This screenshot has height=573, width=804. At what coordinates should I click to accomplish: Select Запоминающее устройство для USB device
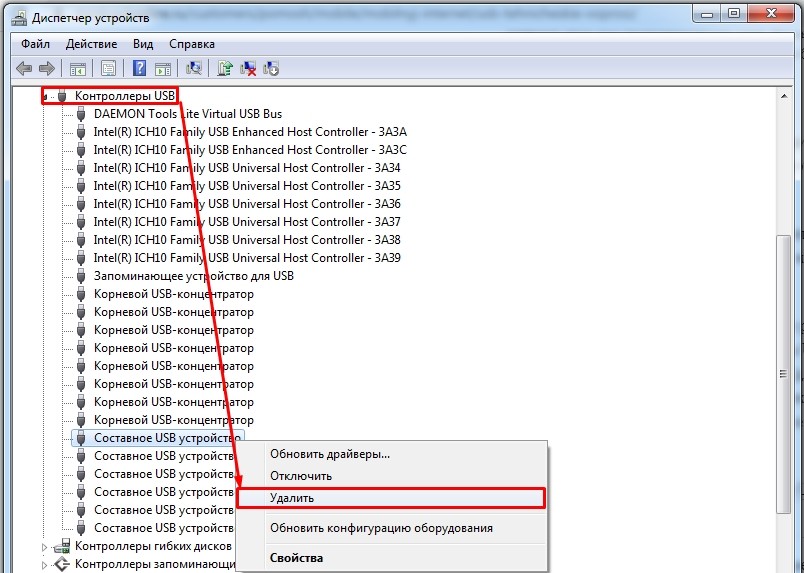click(x=193, y=276)
